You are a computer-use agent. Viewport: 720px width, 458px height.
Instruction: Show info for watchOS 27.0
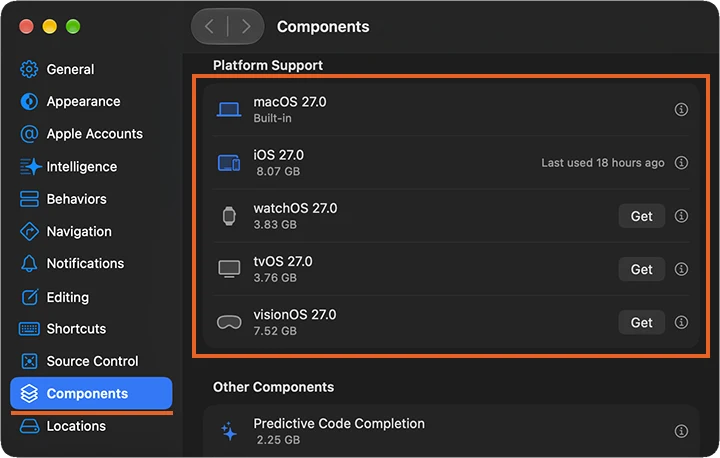(x=681, y=216)
